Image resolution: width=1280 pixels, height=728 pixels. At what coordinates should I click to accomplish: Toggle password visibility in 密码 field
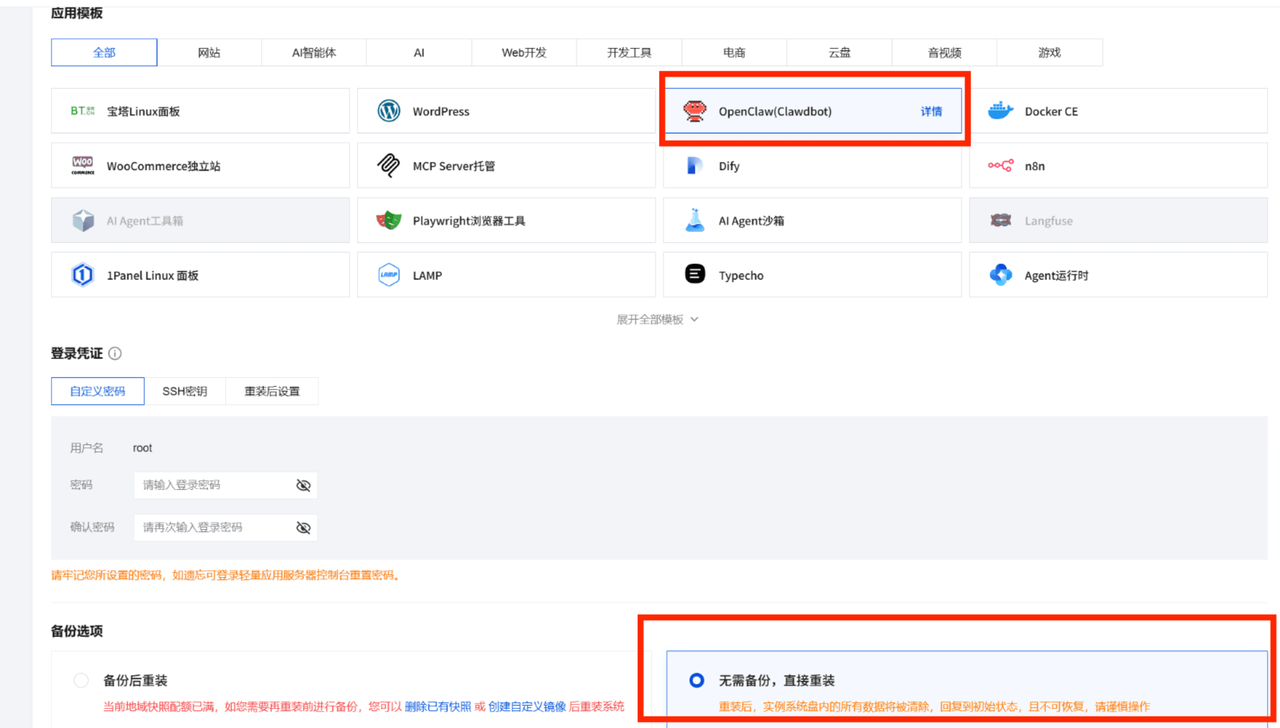tap(303, 485)
